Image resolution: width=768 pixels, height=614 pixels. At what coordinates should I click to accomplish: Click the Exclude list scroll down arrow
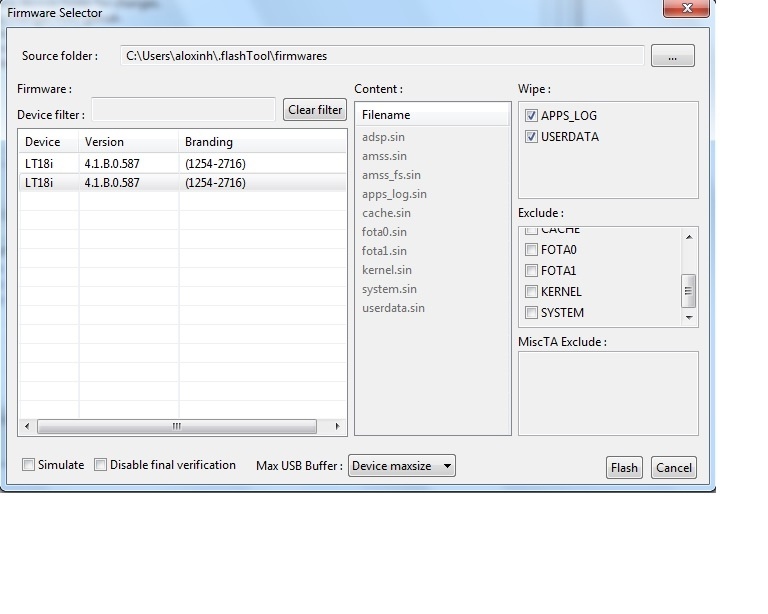(x=689, y=317)
